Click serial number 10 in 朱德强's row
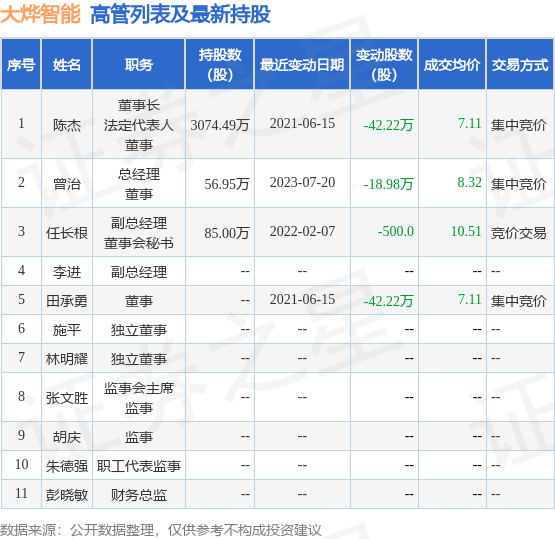Screen dimensions: 555x539 21,464
